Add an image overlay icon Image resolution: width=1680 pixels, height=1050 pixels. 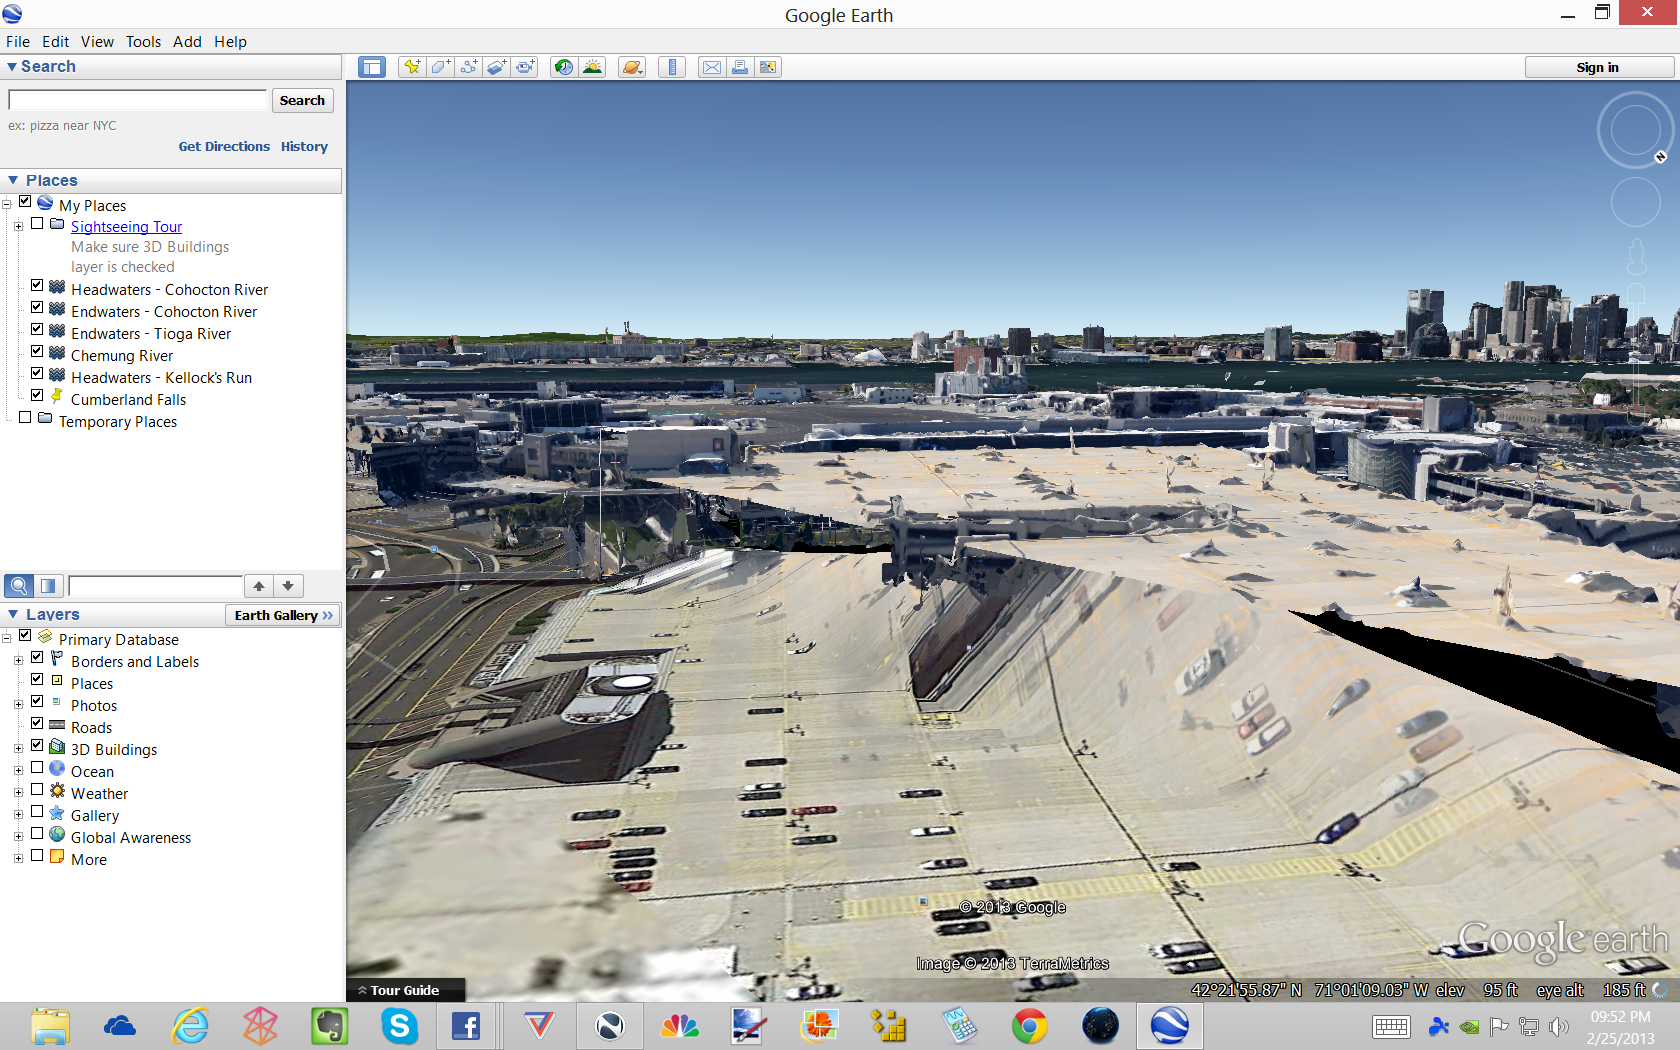(497, 67)
